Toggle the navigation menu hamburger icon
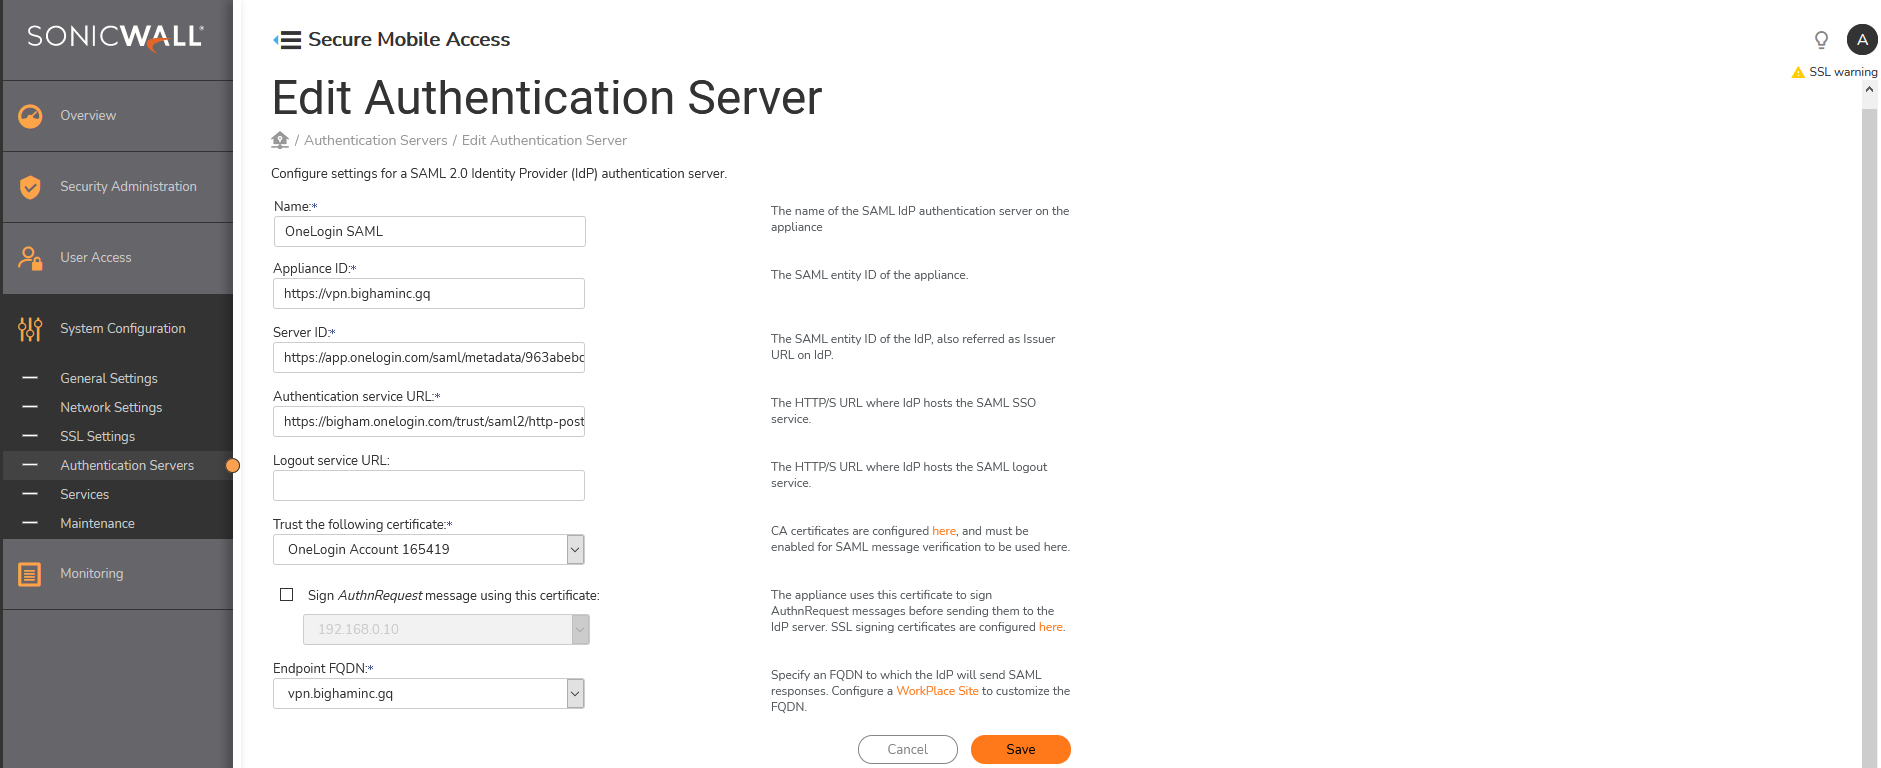The height and width of the screenshot is (768, 1881). (288, 40)
